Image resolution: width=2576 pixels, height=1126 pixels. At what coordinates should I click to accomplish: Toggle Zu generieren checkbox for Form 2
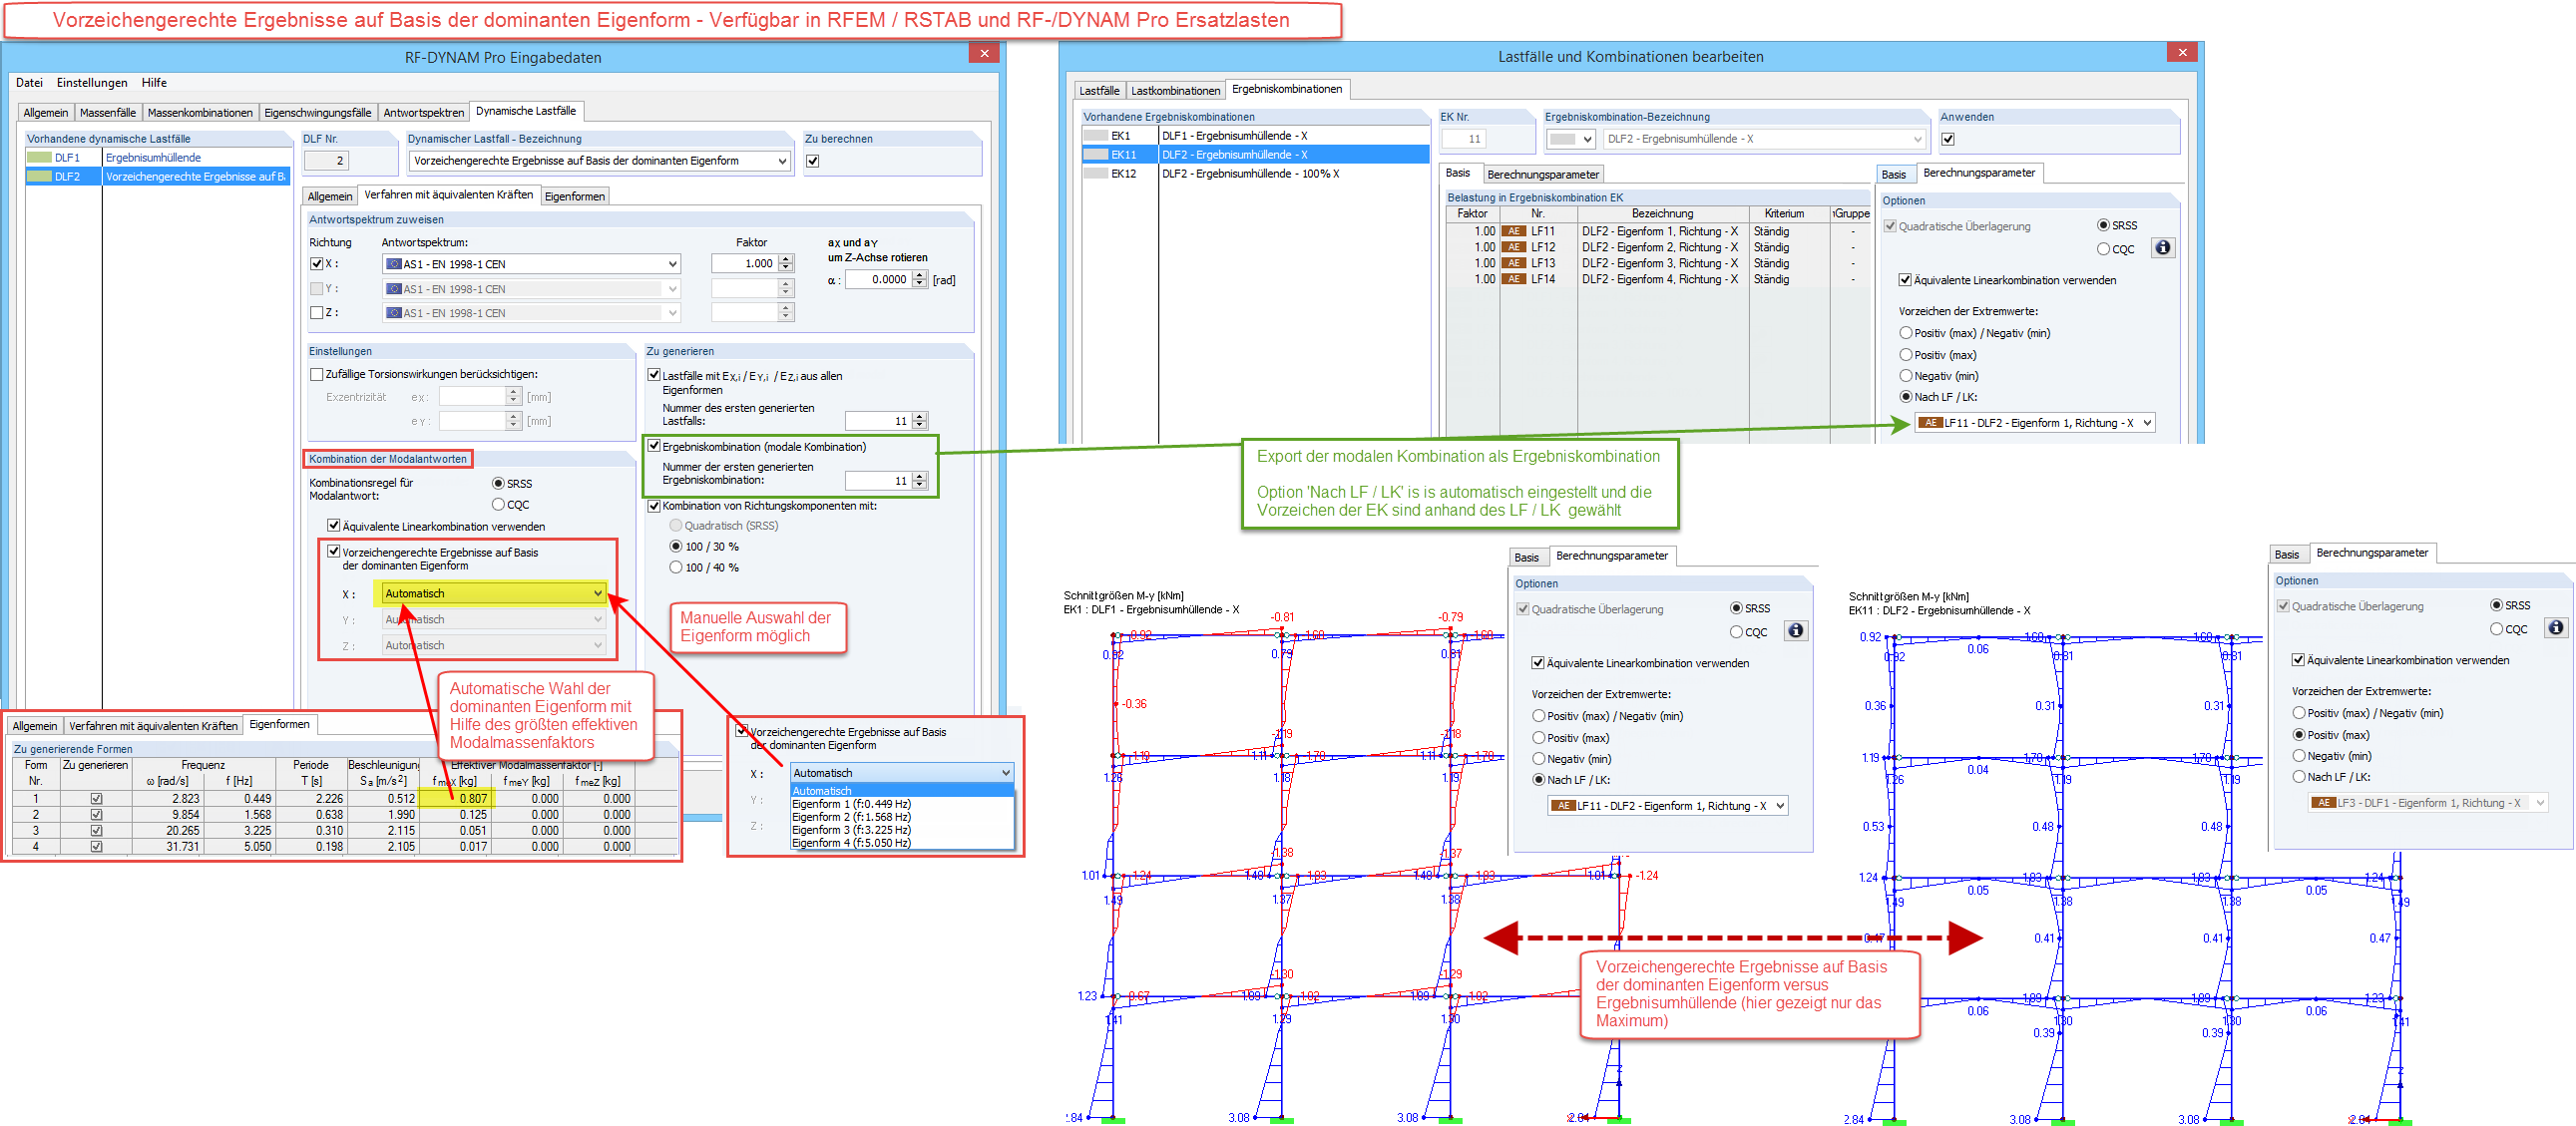click(96, 815)
